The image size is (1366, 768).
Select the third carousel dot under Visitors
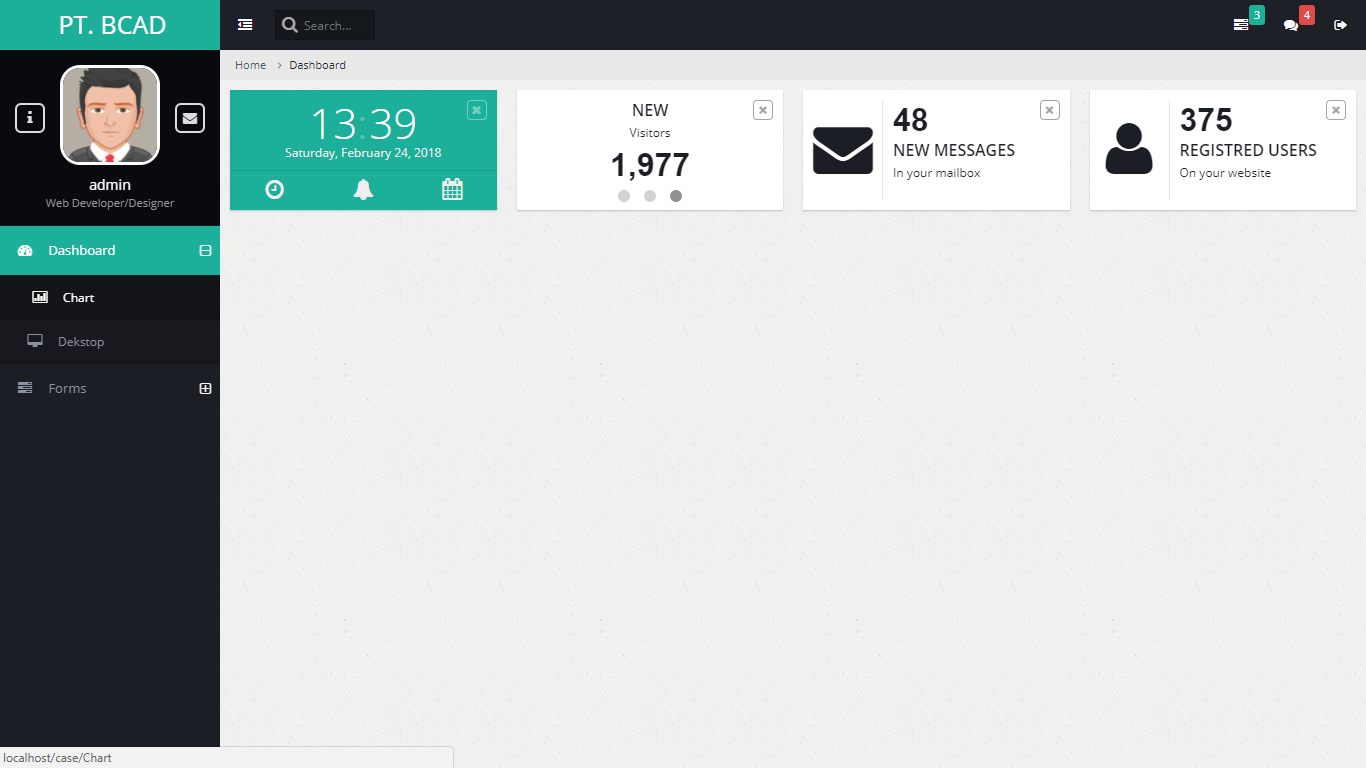pos(676,196)
